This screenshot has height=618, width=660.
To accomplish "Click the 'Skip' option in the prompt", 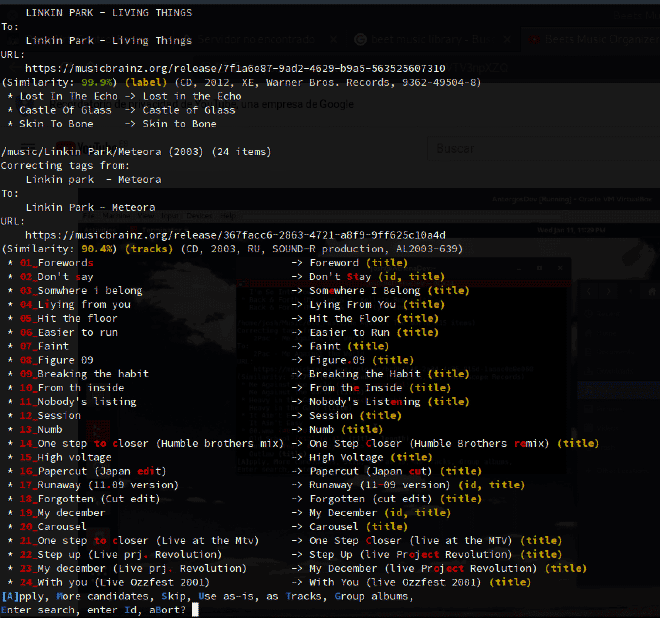I will [x=174, y=597].
